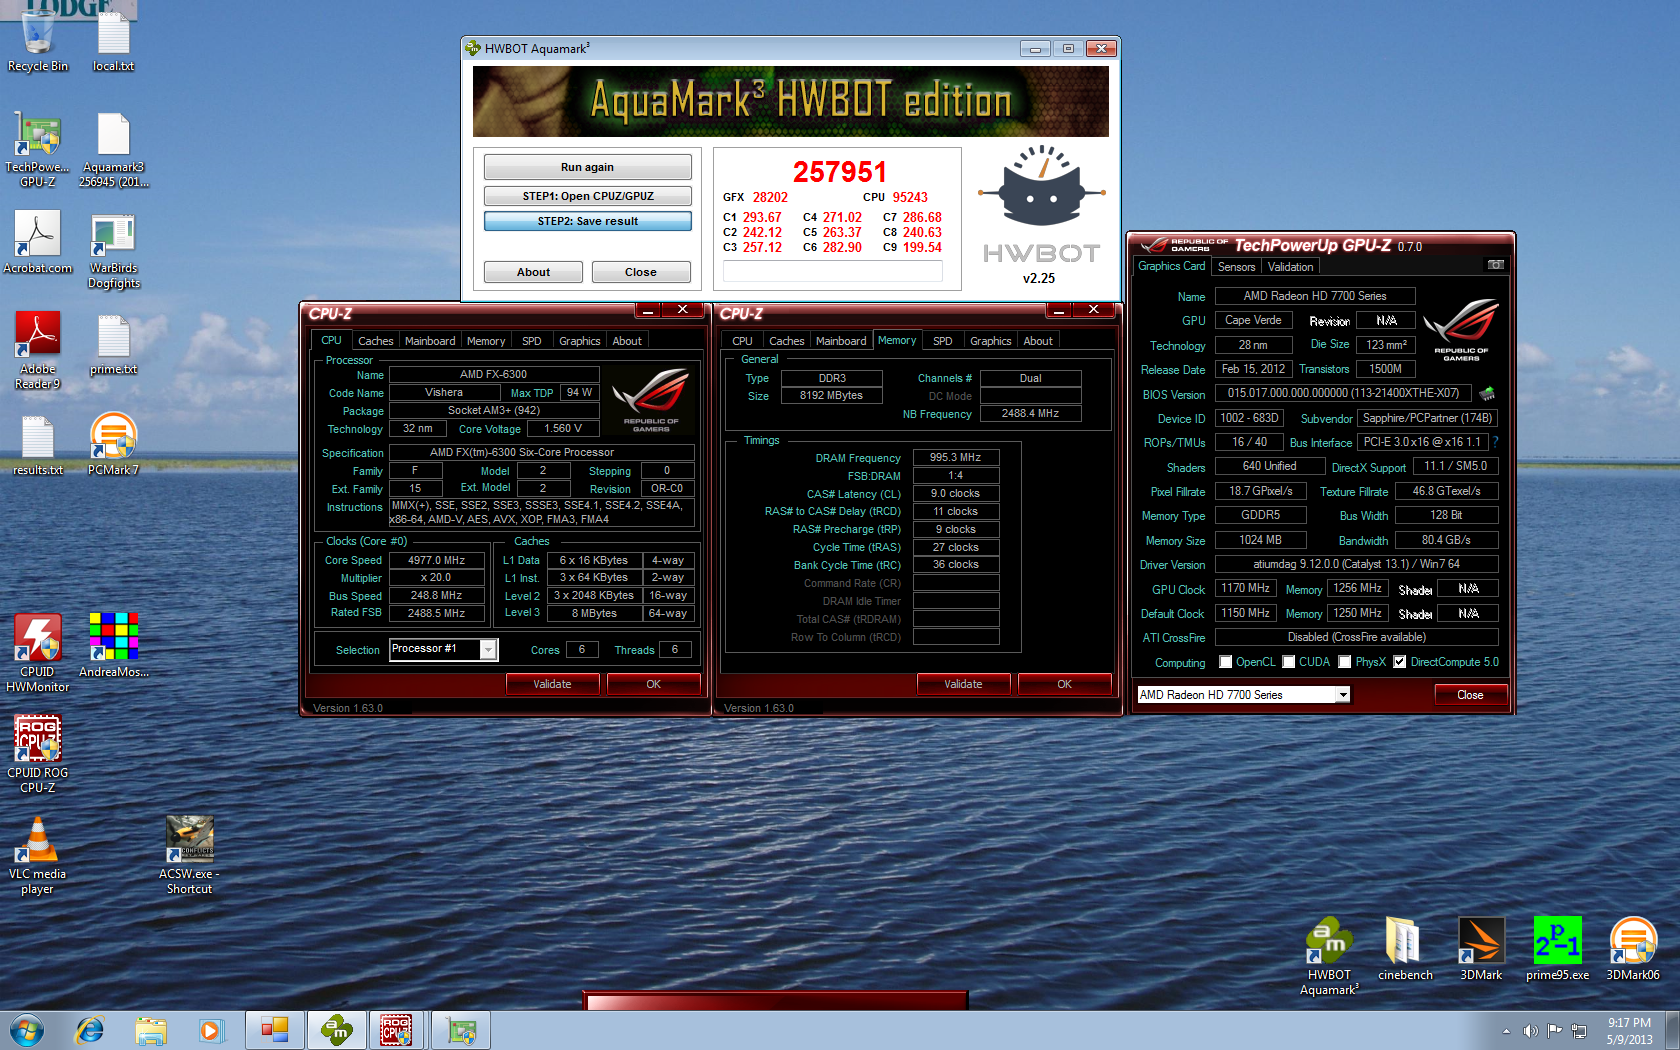This screenshot has height=1050, width=1680.
Task: Launch CPUID ROG CPU-Z desktop shortcut
Action: click(x=38, y=754)
